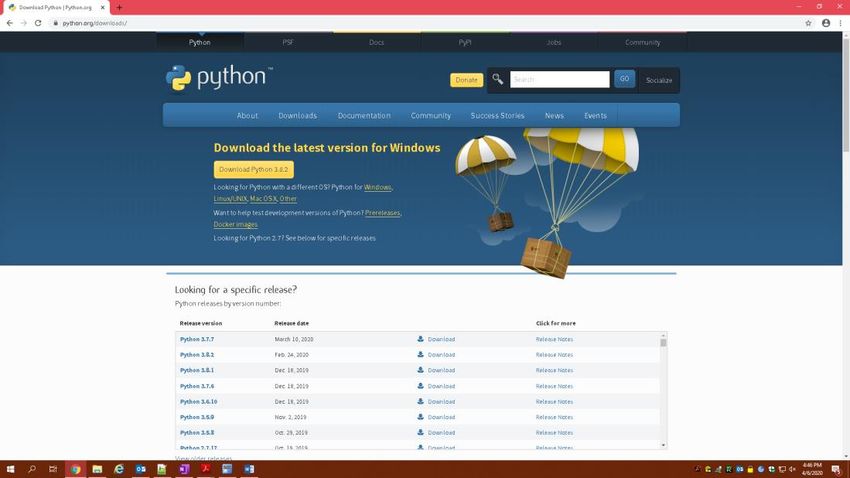This screenshot has width=850, height=478.
Task: Click the Download Python 3.8.2 button
Action: pyautogui.click(x=254, y=169)
